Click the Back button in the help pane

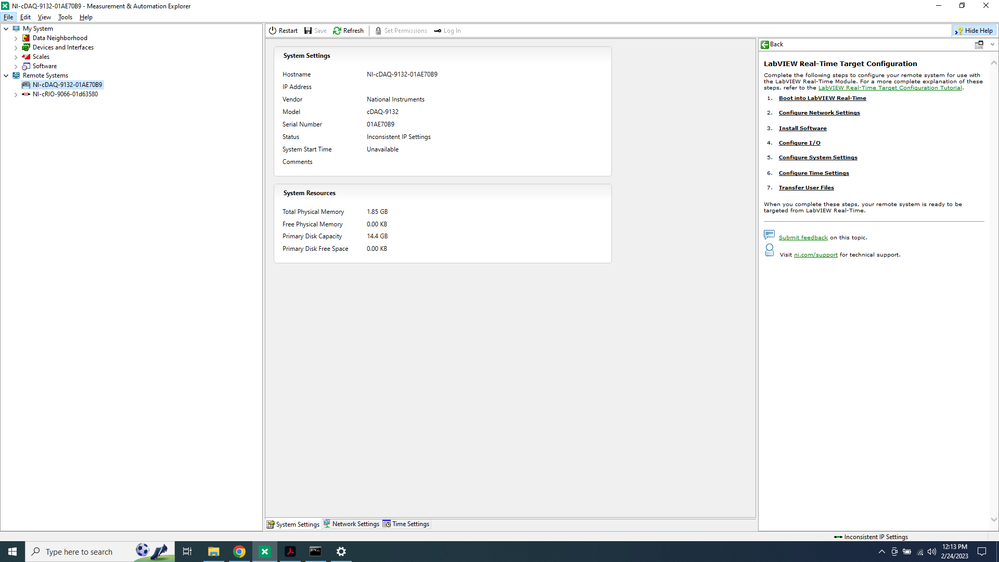click(772, 45)
